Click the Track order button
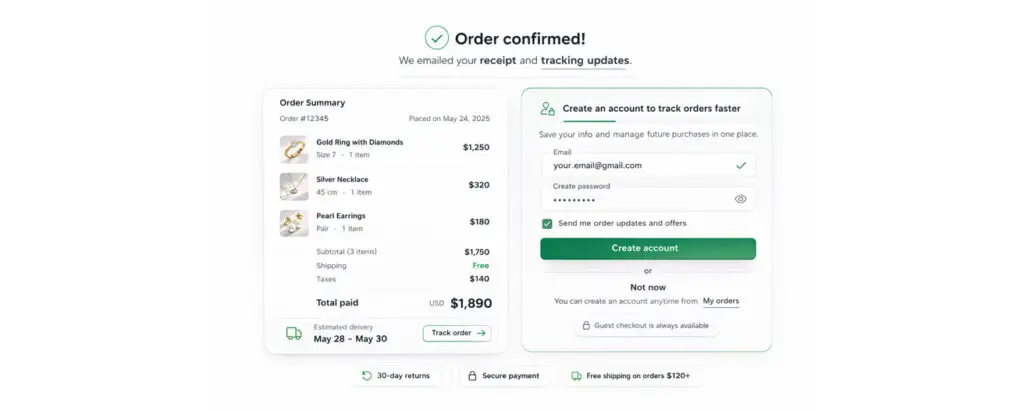This screenshot has height=411, width=1024. [x=457, y=333]
